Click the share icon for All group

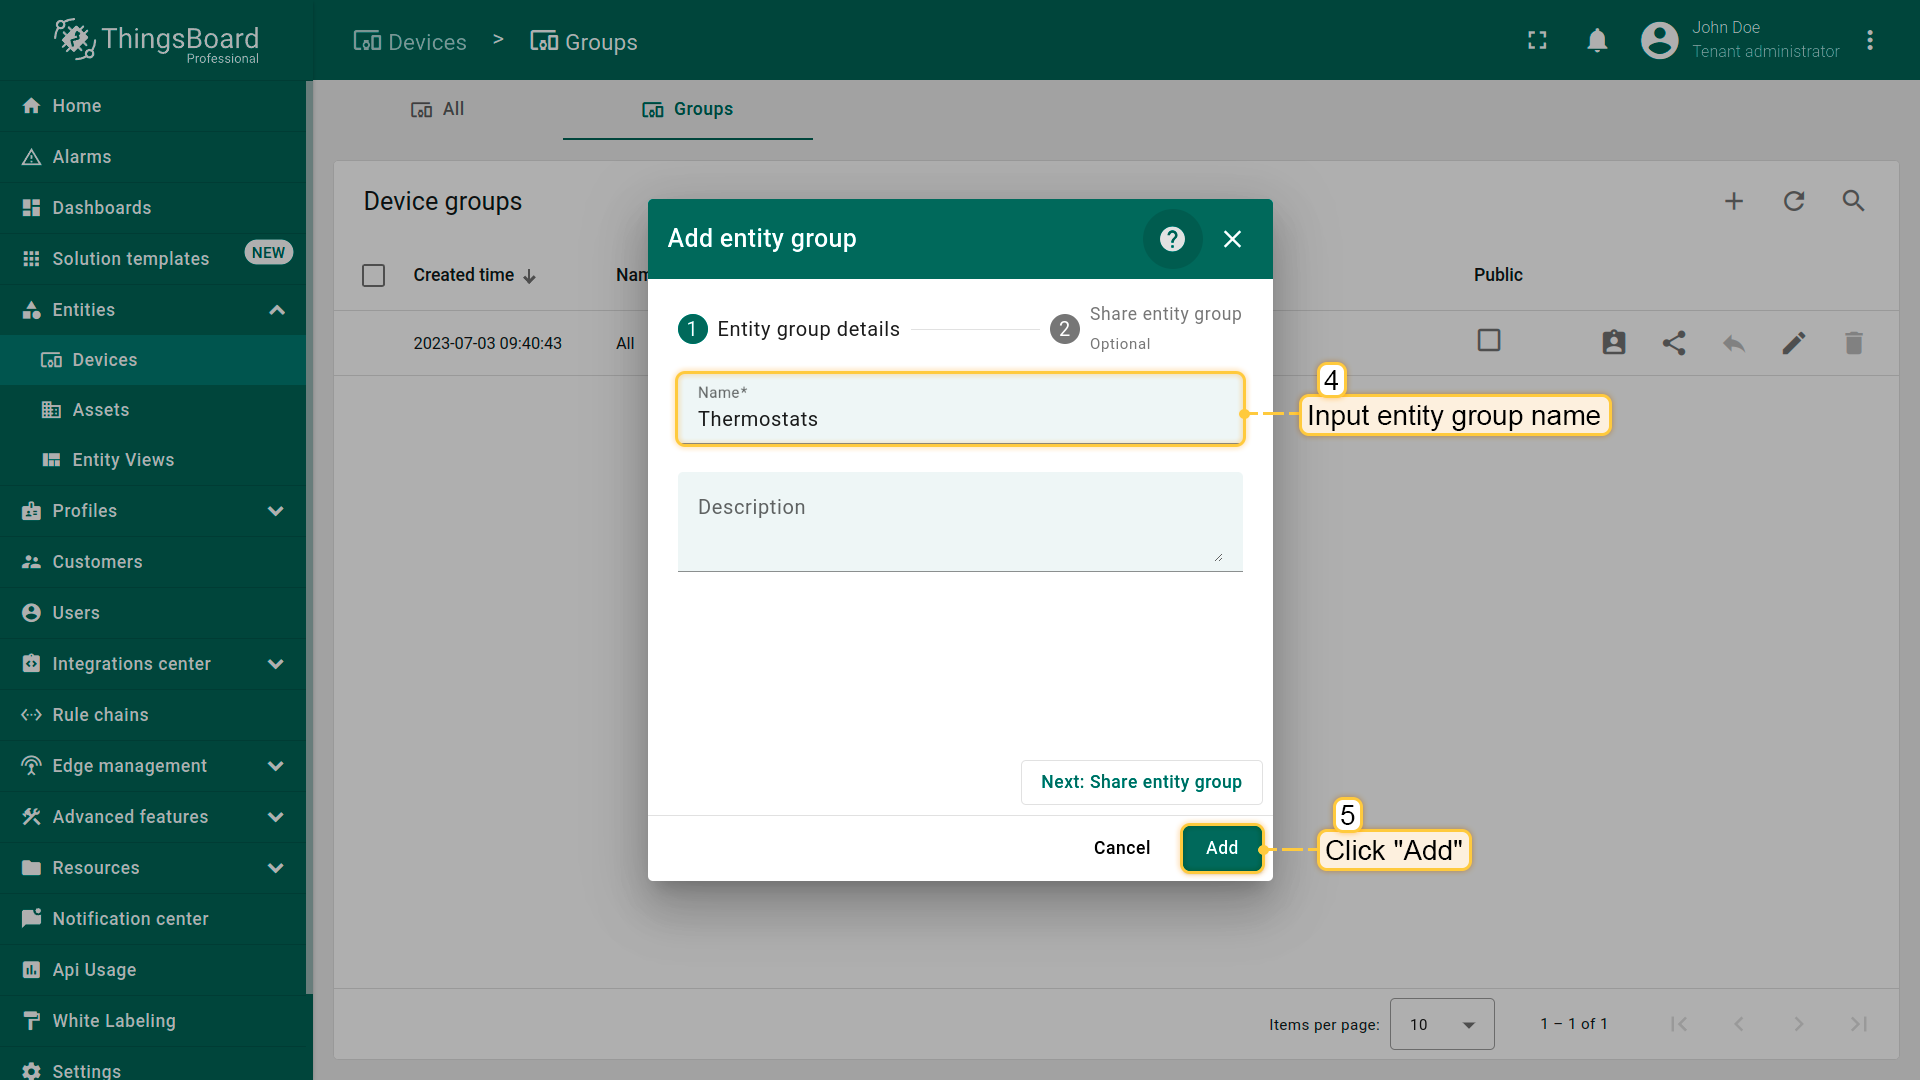(x=1674, y=343)
